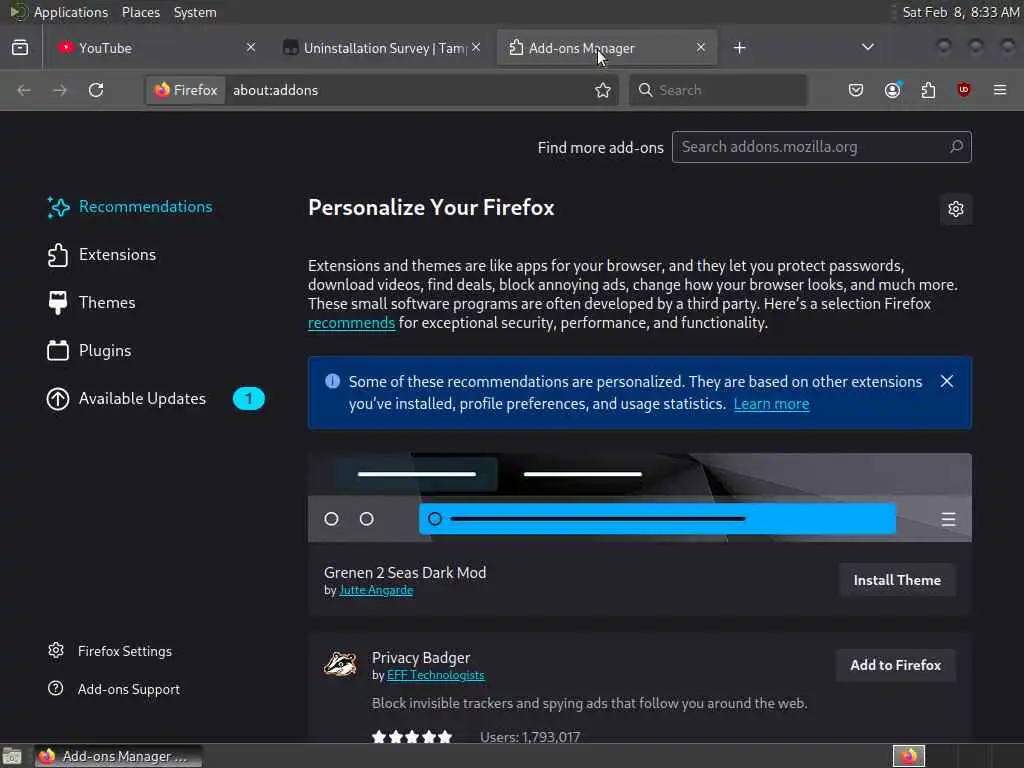This screenshot has width=1024, height=768.
Task: Open EFF Technologists author link
Action: coord(436,675)
